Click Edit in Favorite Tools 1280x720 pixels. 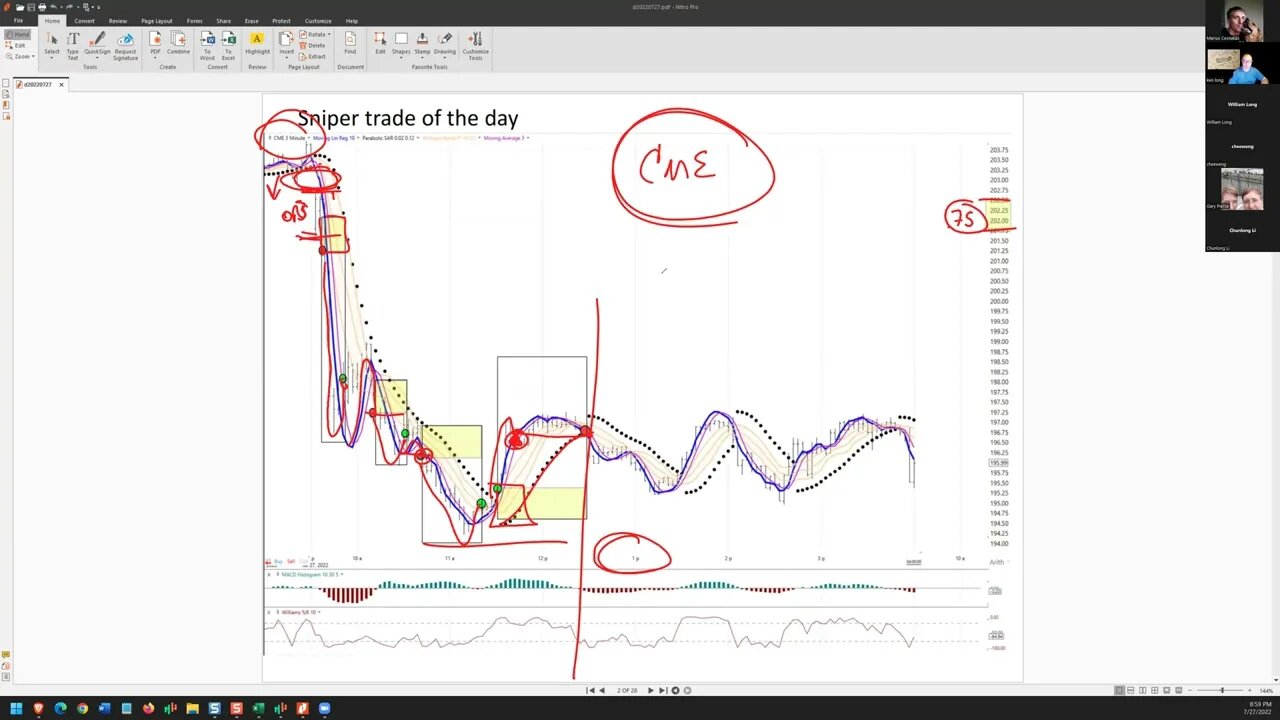(x=380, y=43)
